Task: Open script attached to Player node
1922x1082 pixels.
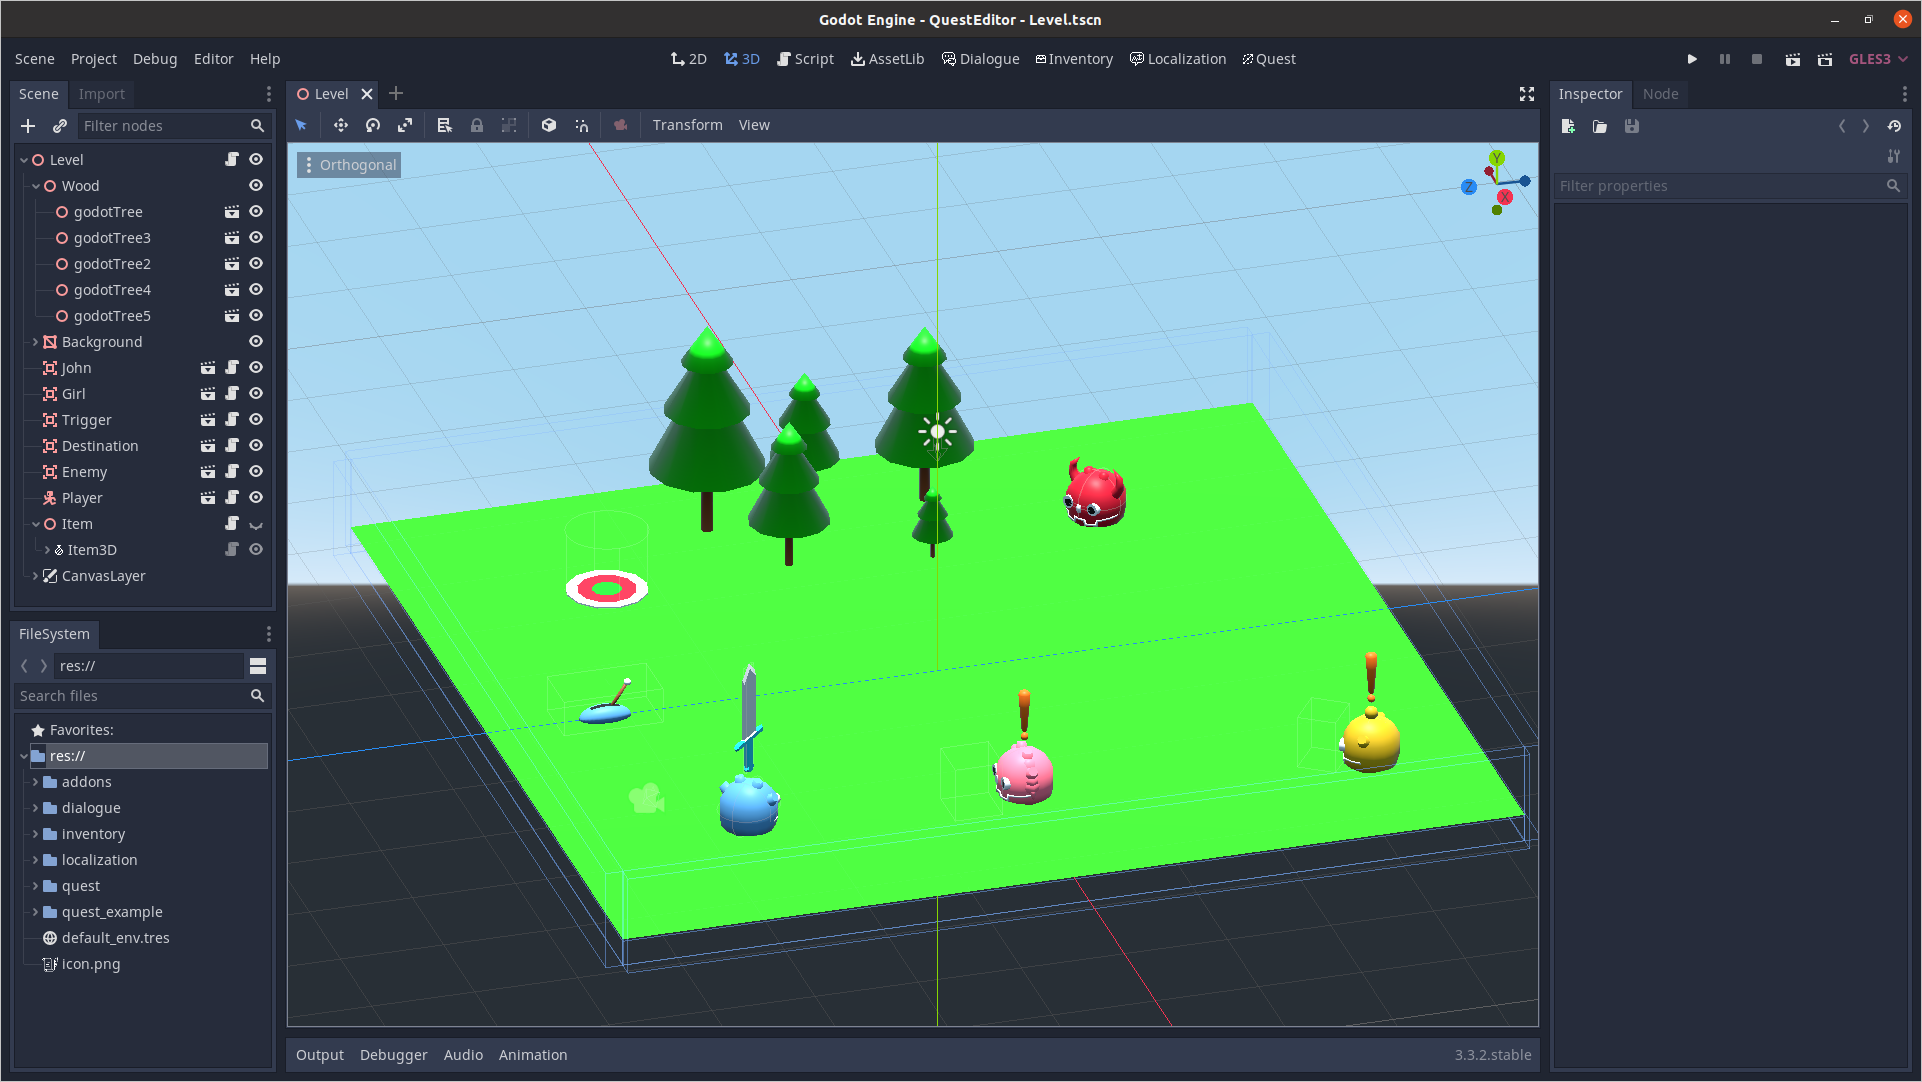Action: tap(232, 497)
